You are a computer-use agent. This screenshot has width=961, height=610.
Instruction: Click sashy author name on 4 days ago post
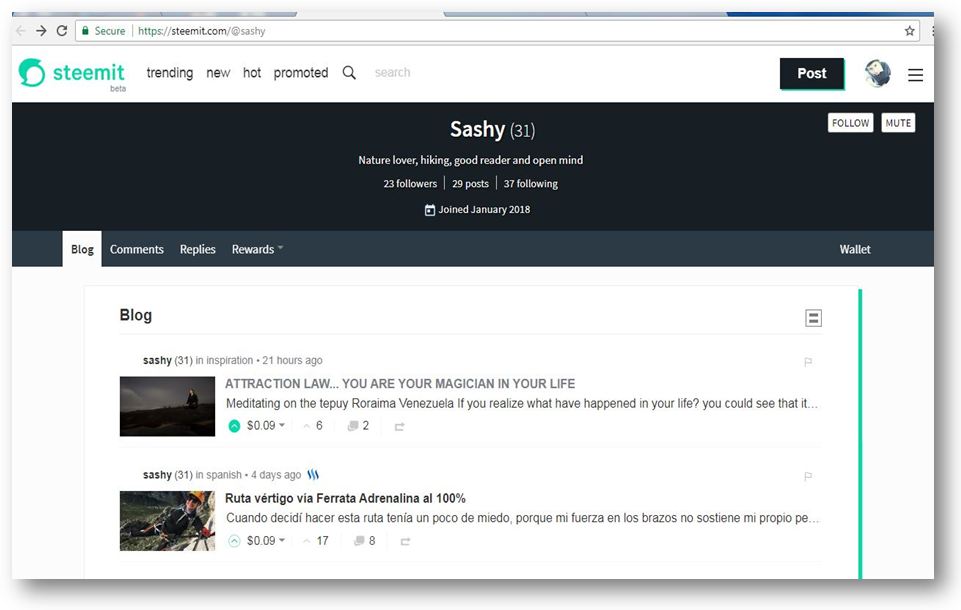click(157, 475)
